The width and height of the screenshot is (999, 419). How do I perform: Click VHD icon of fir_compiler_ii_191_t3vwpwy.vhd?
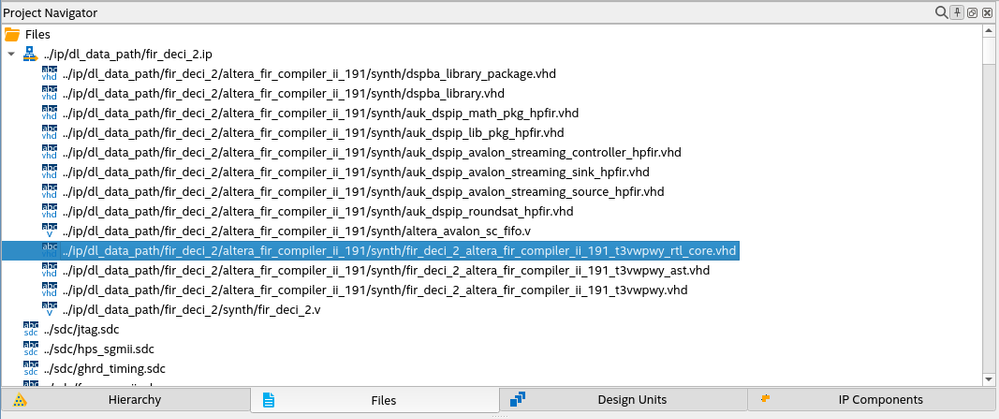click(49, 290)
